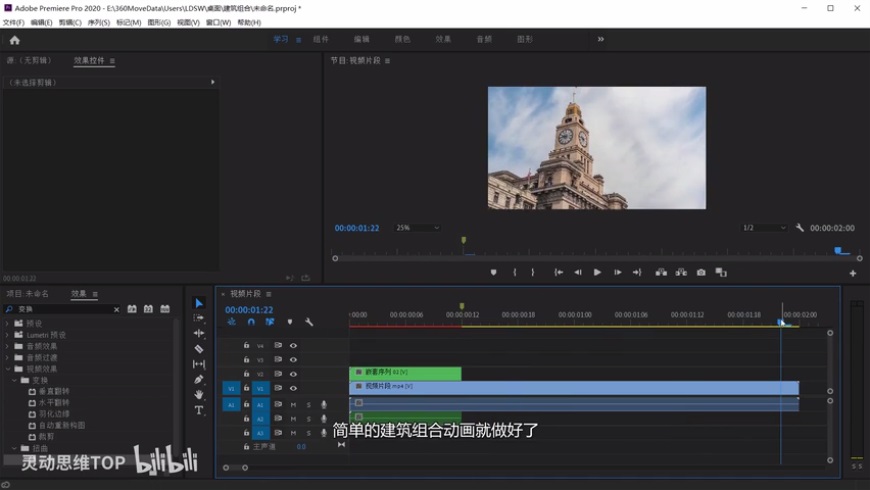870x490 pixels.
Task: Toggle V1 track output eye
Action: [293, 388]
